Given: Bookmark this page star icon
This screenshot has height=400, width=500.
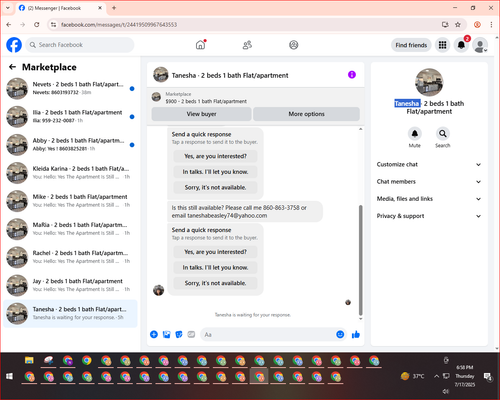Looking at the screenshot, I should [x=458, y=25].
